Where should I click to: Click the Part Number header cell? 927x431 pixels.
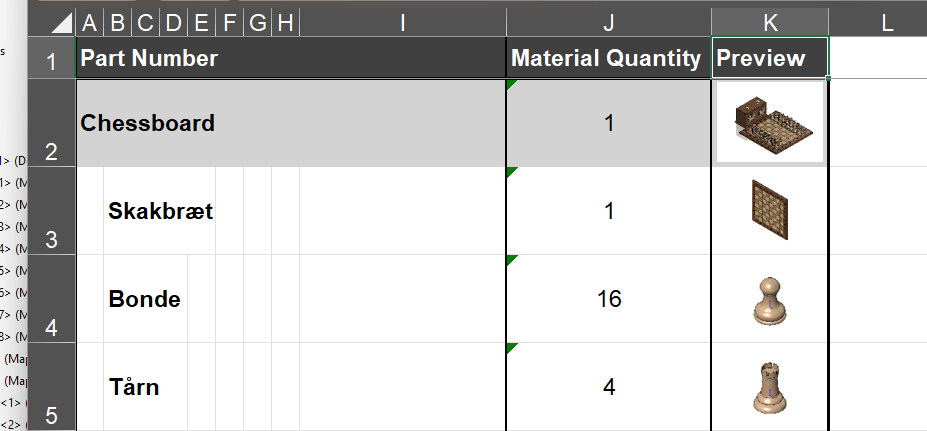[x=291, y=58]
